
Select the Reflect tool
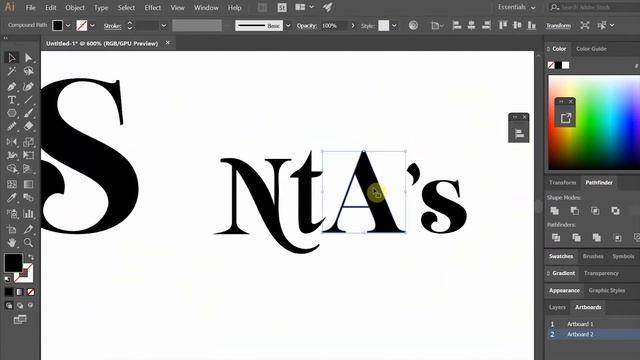click(11, 142)
